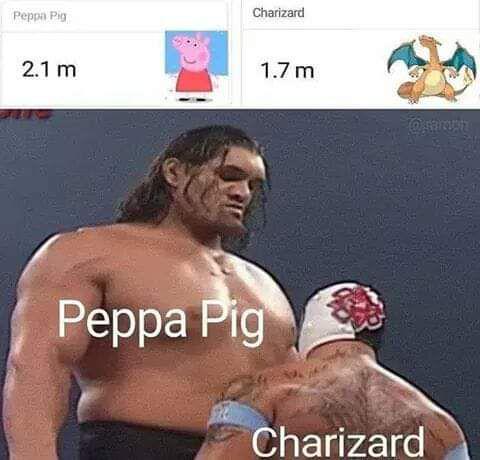Click the Charizard artwork thumbnail
This screenshot has height=460, width=480.
pos(432,69)
